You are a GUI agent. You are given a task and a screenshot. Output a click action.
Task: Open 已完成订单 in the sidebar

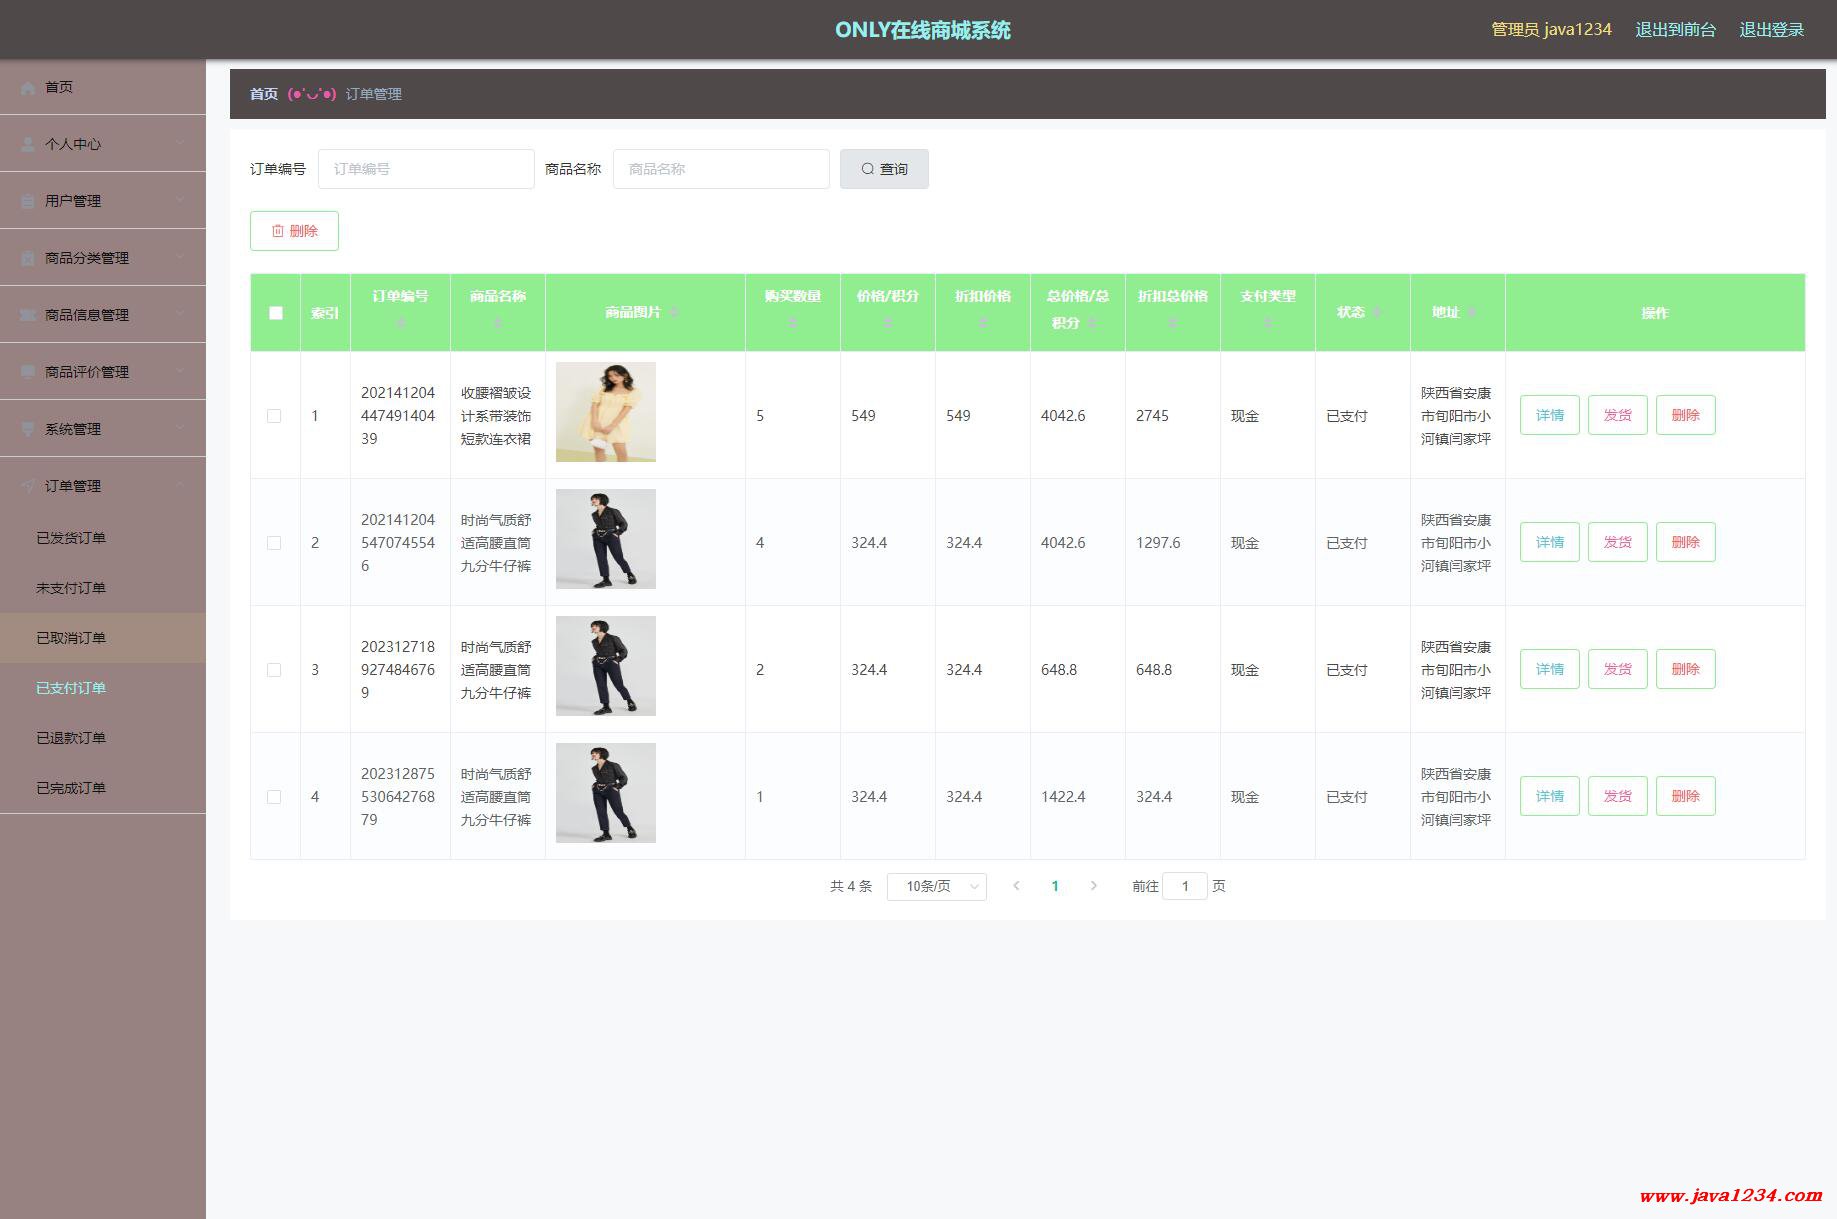click(x=103, y=788)
